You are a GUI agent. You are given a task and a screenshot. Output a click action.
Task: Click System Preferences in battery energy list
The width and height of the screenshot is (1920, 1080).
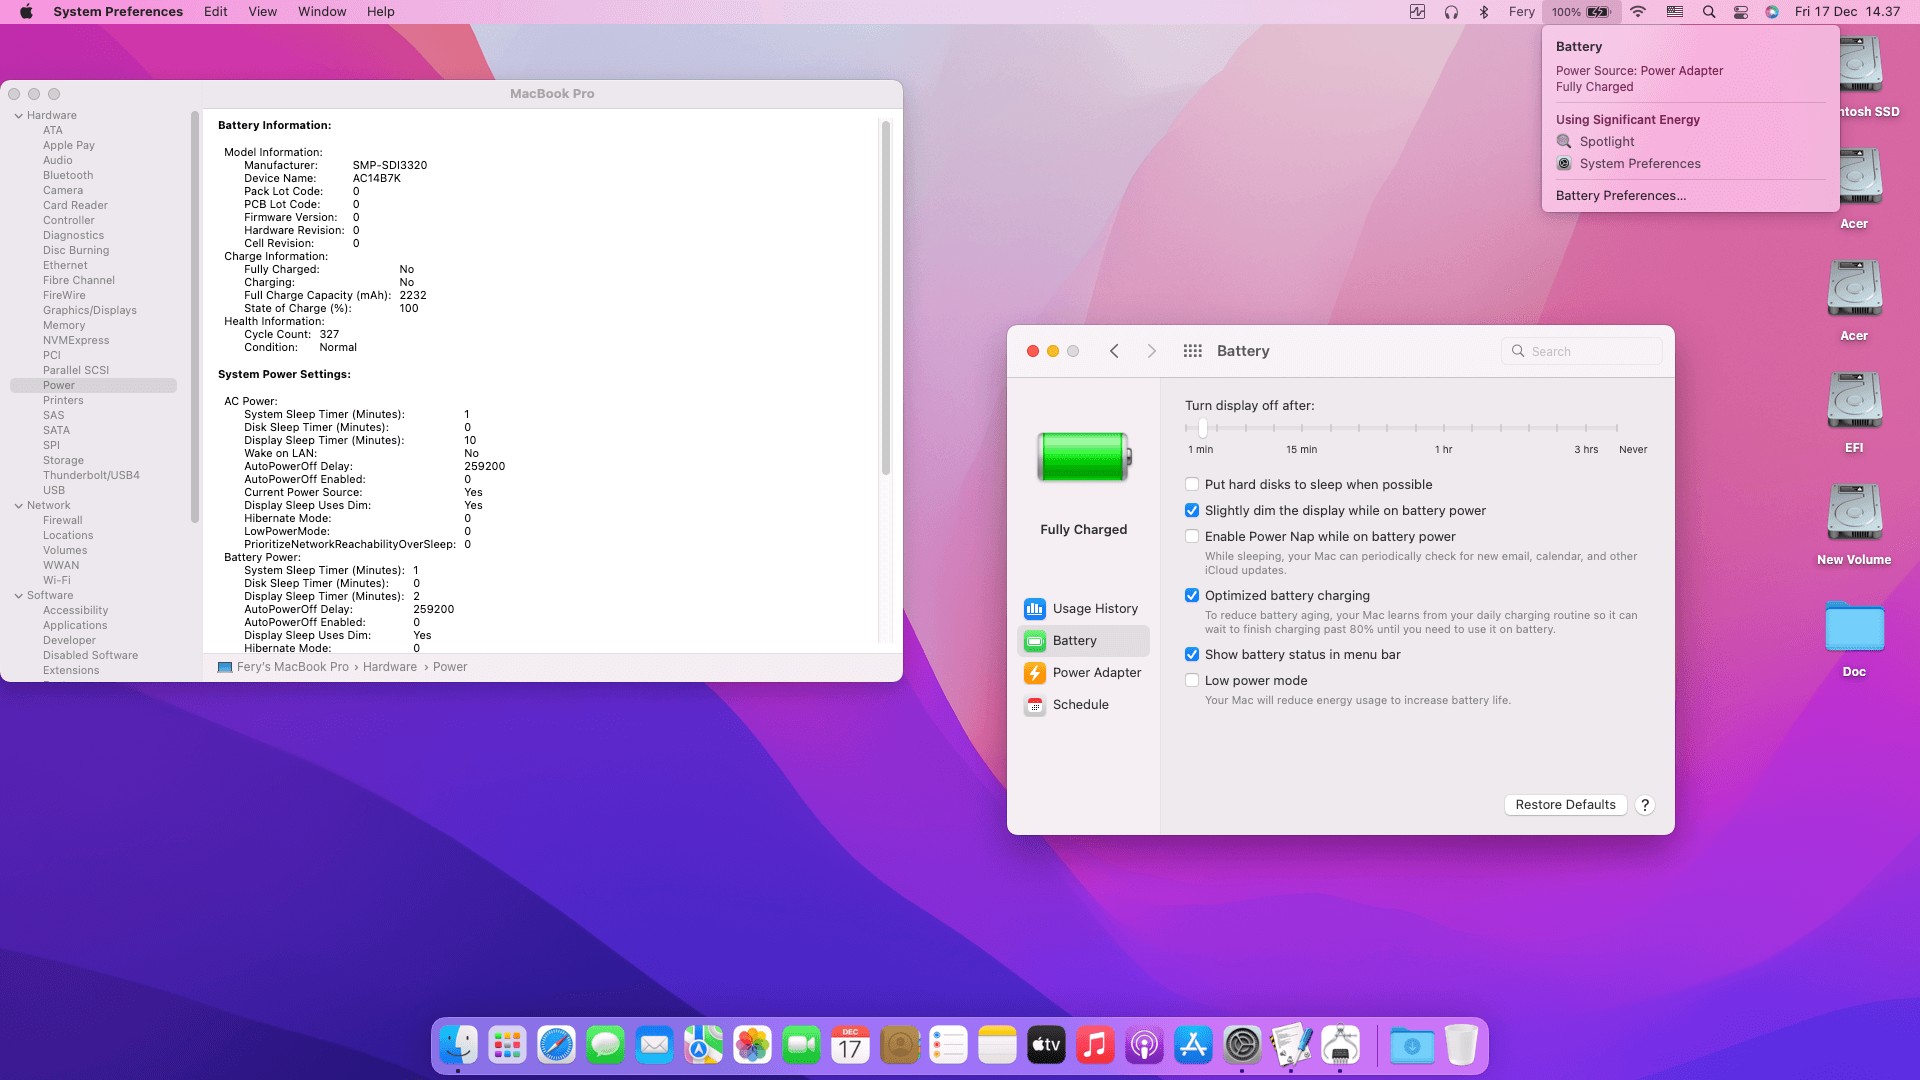[1640, 163]
